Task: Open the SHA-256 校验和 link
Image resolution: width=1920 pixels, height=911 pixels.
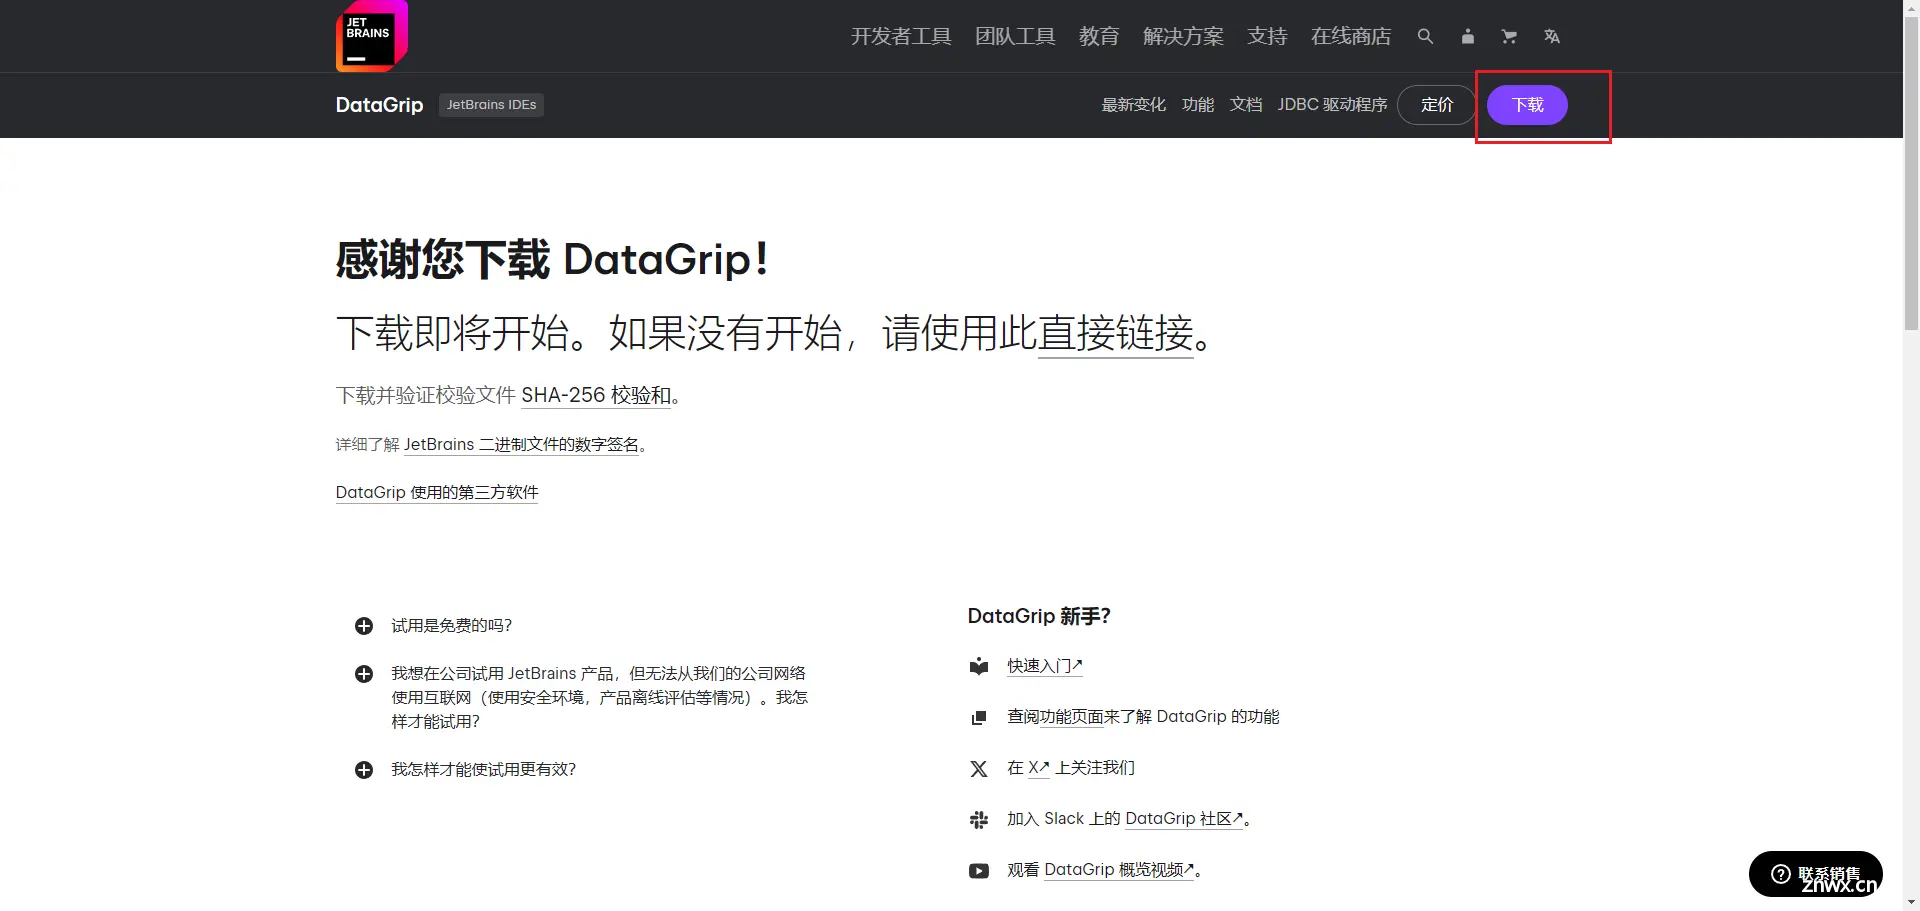Action: click(596, 395)
